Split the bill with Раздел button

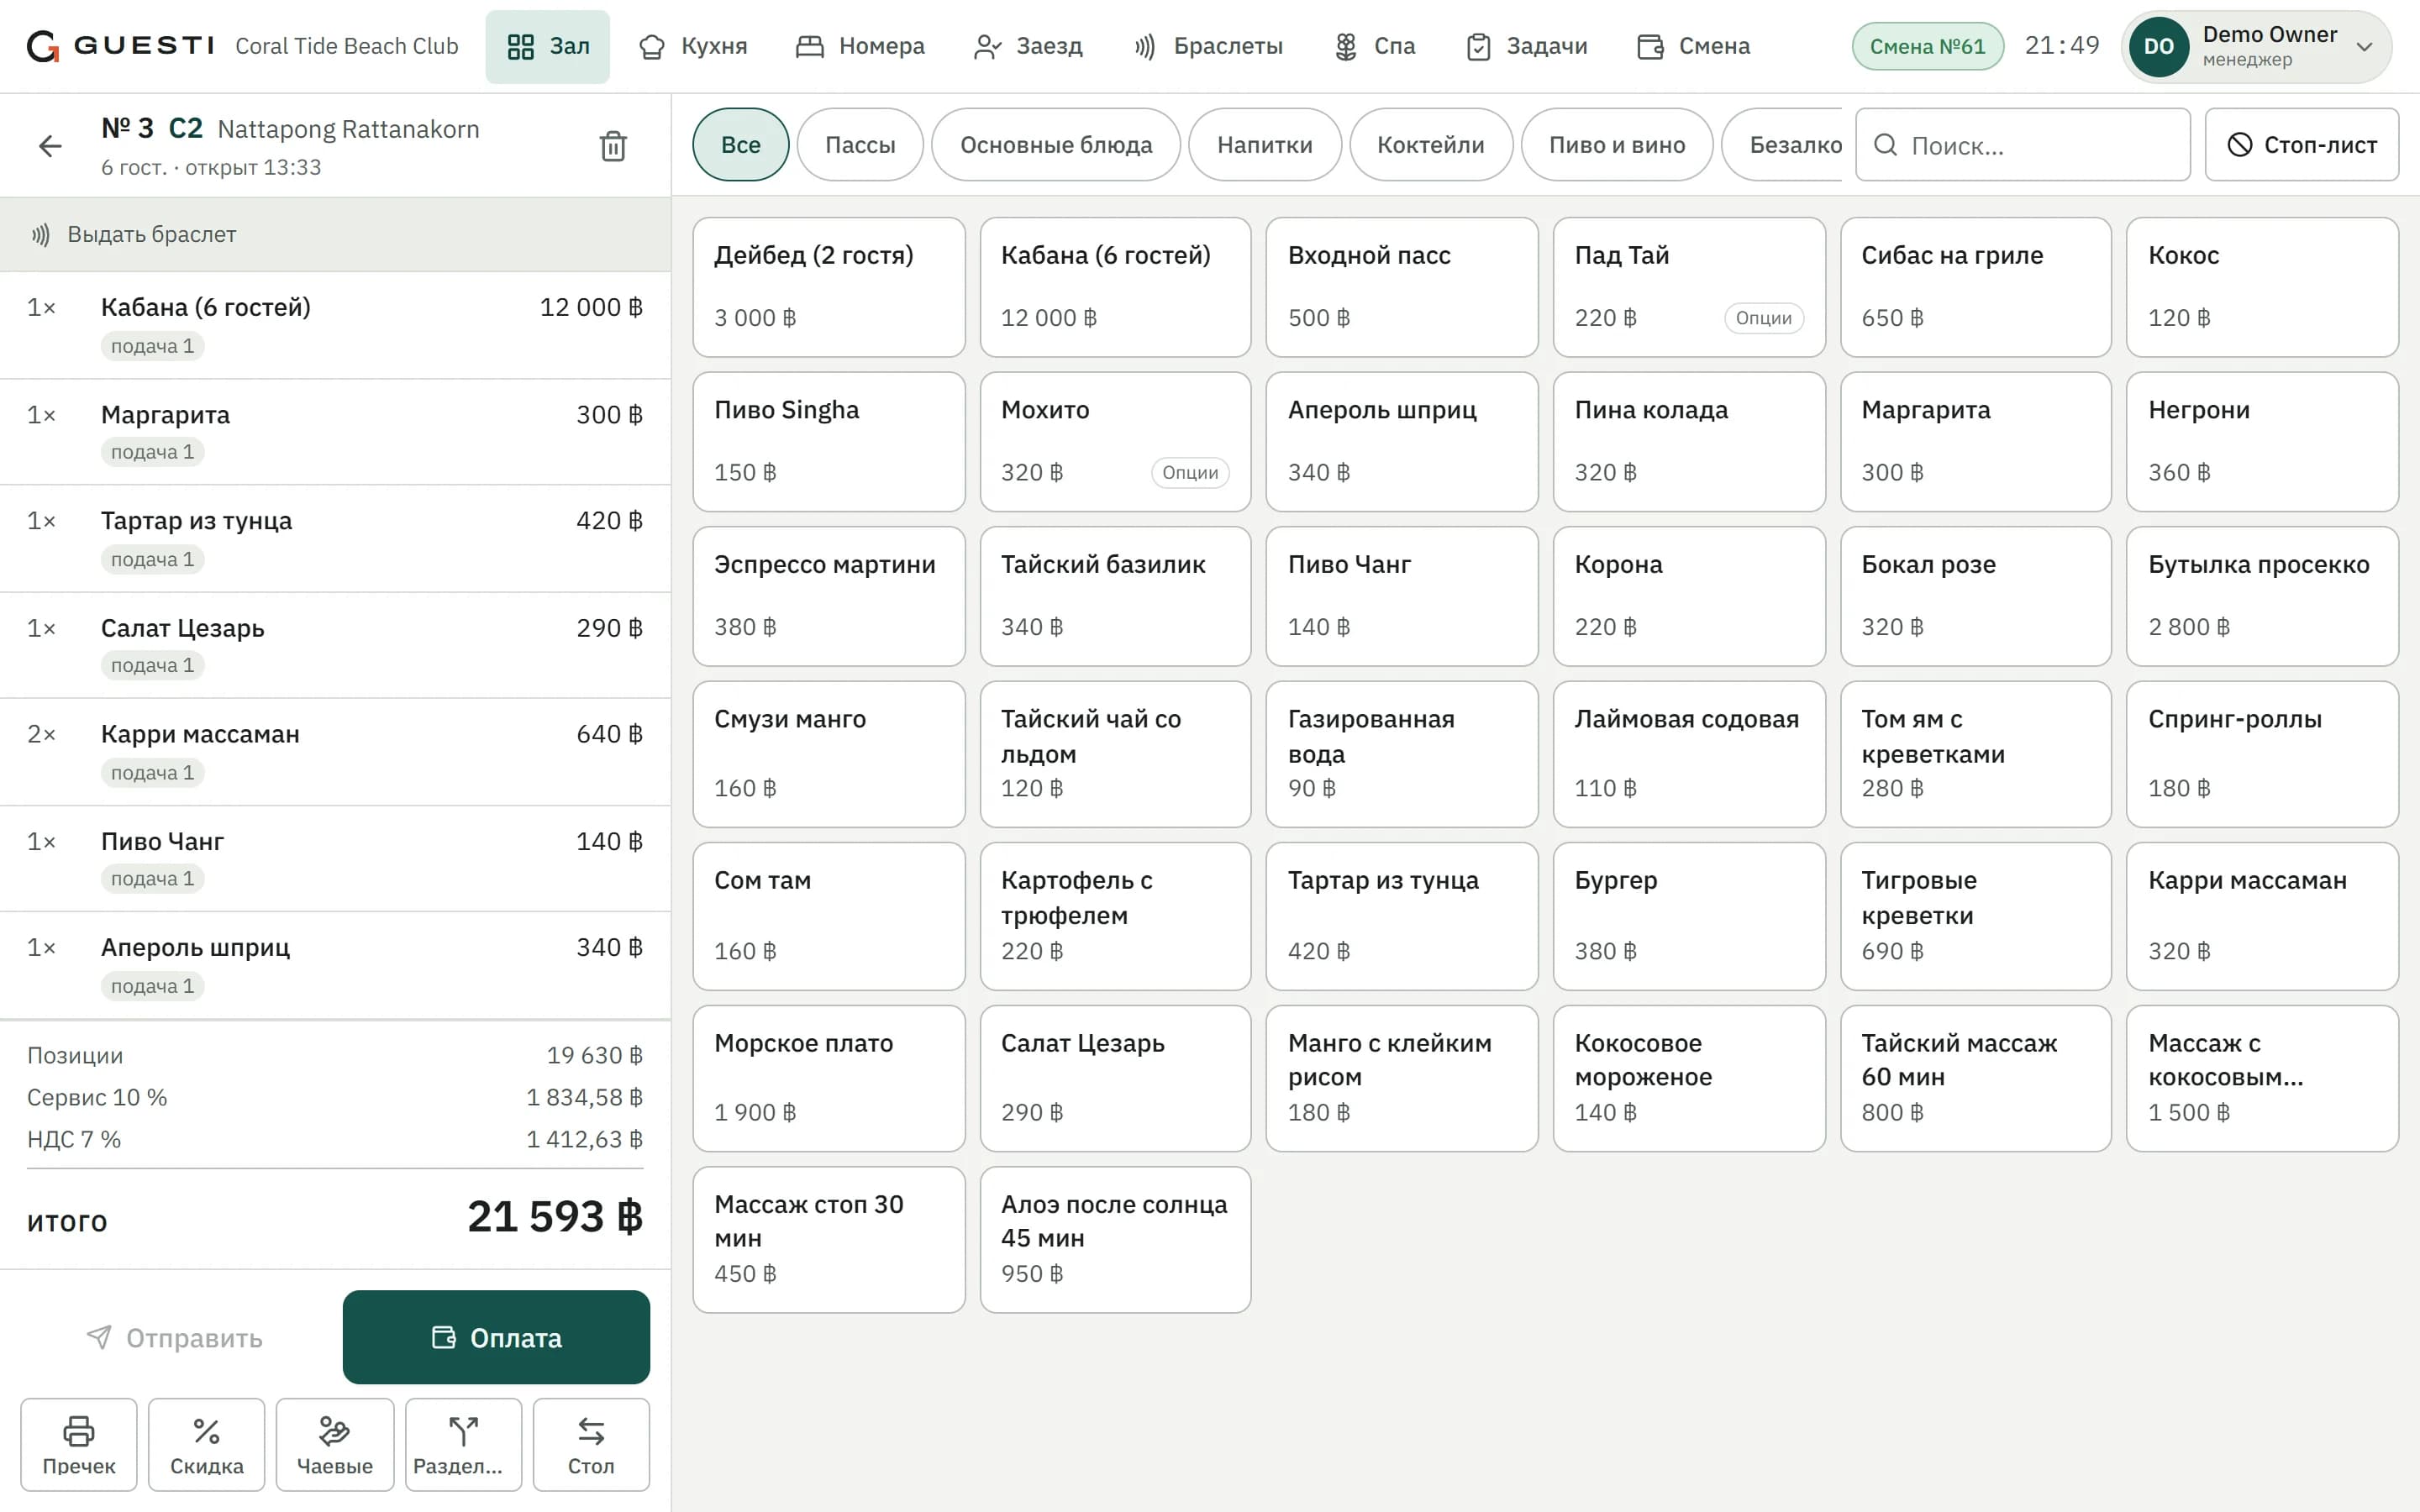pos(463,1445)
